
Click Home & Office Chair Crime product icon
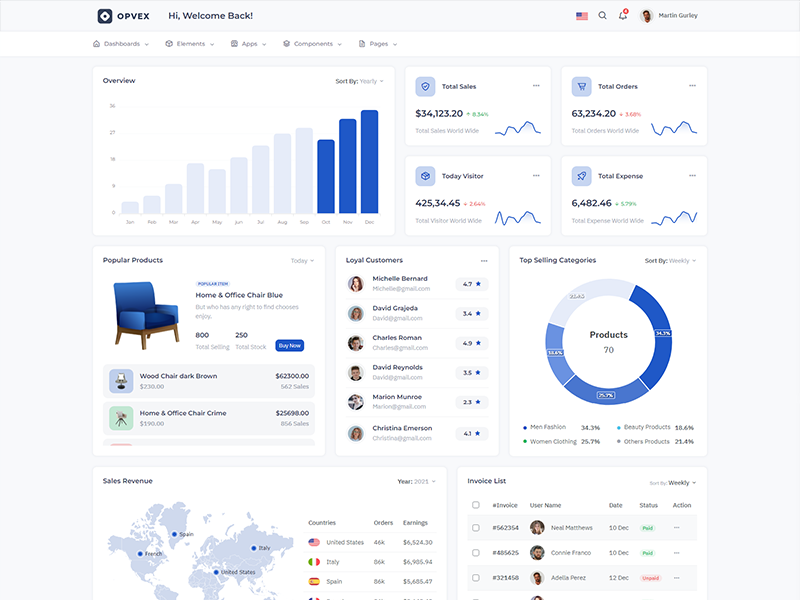pyautogui.click(x=121, y=418)
